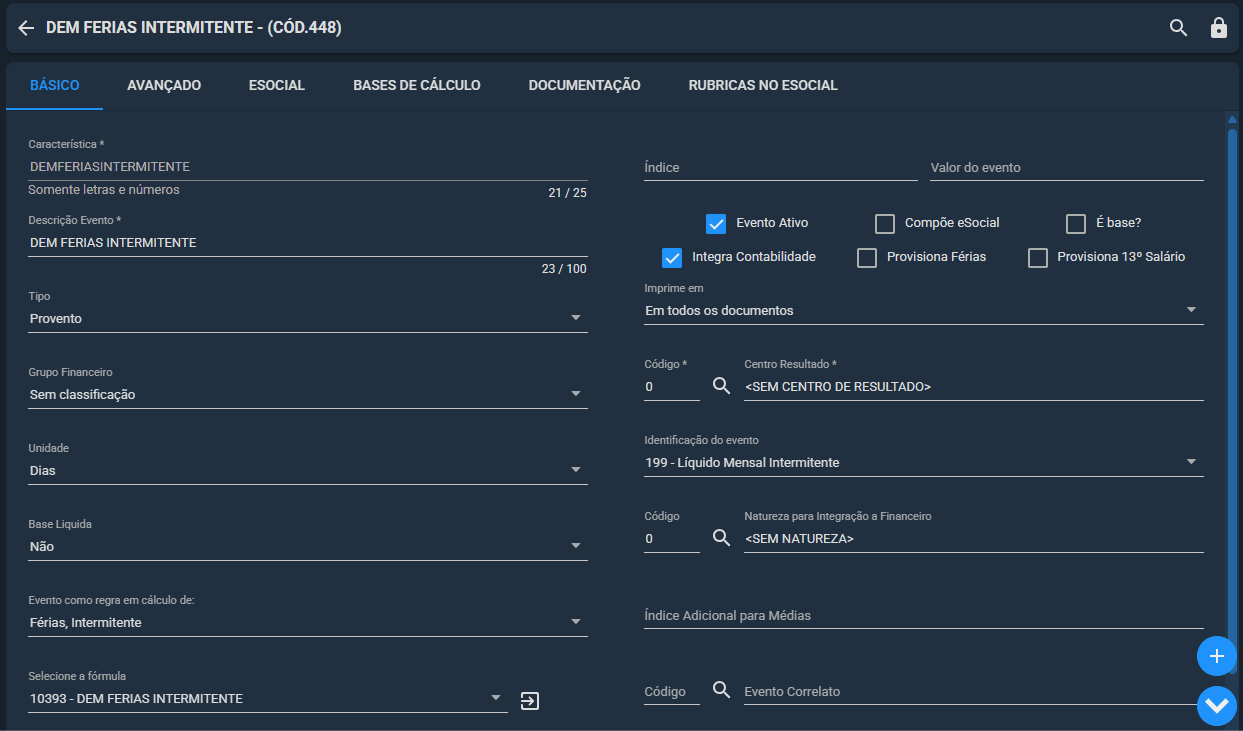
Task: Open the Tipo dropdown showing Provento
Action: (x=307, y=318)
